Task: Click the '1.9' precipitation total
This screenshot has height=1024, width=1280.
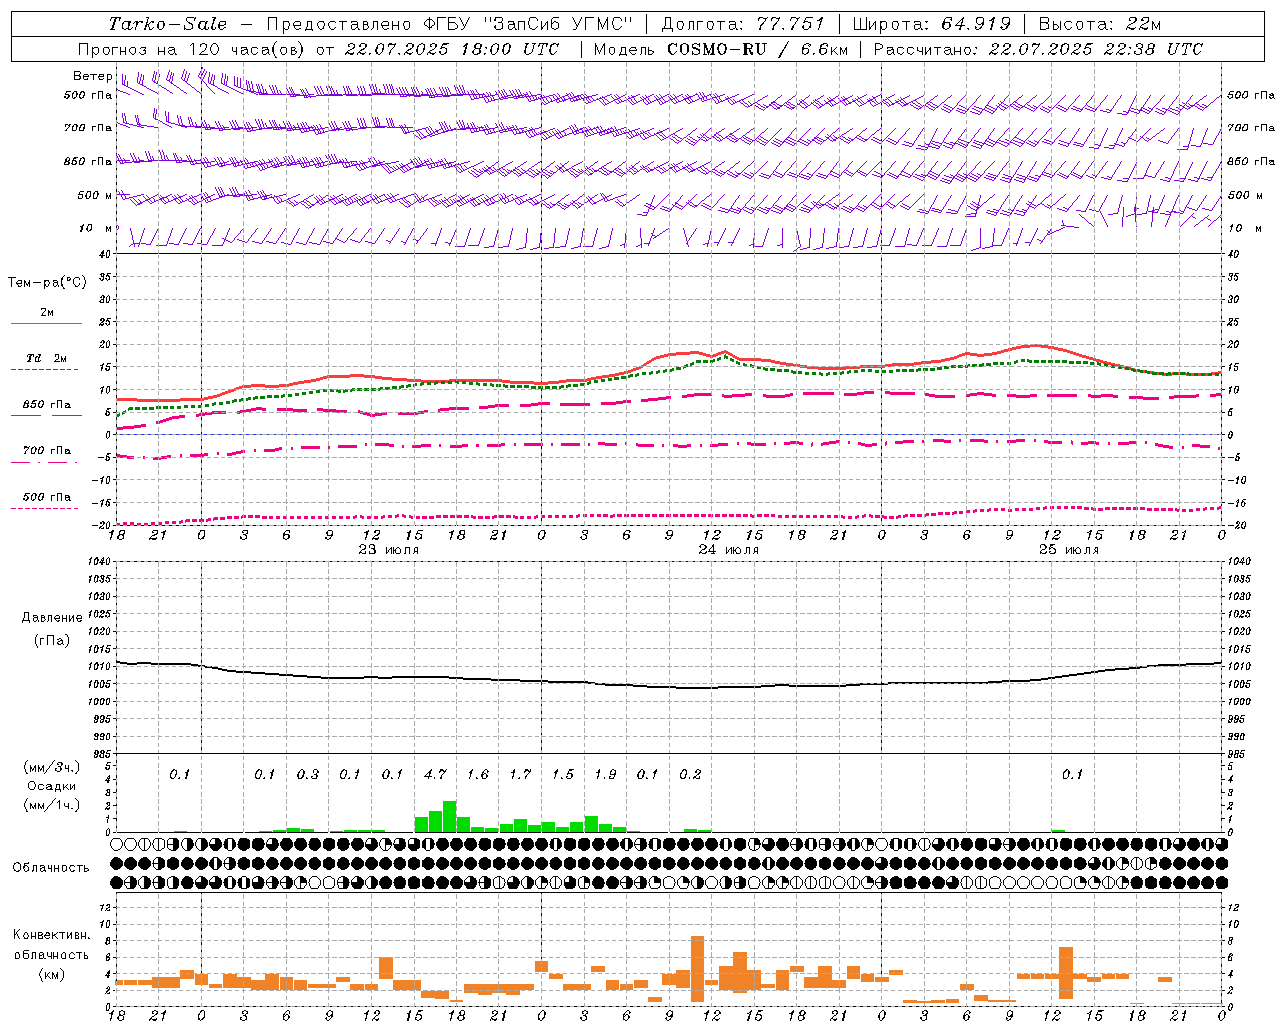Action: pyautogui.click(x=605, y=774)
